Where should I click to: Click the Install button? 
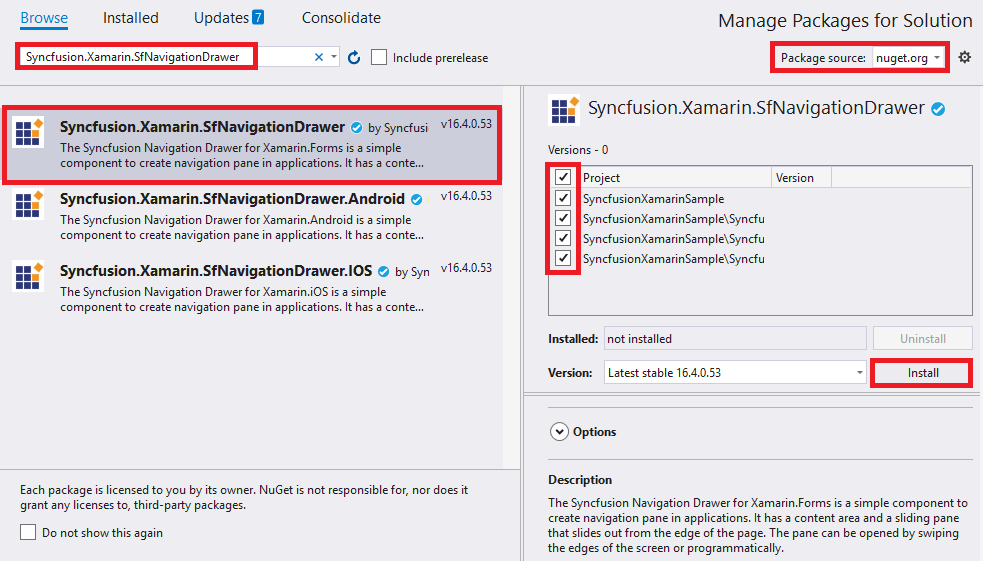(x=922, y=373)
